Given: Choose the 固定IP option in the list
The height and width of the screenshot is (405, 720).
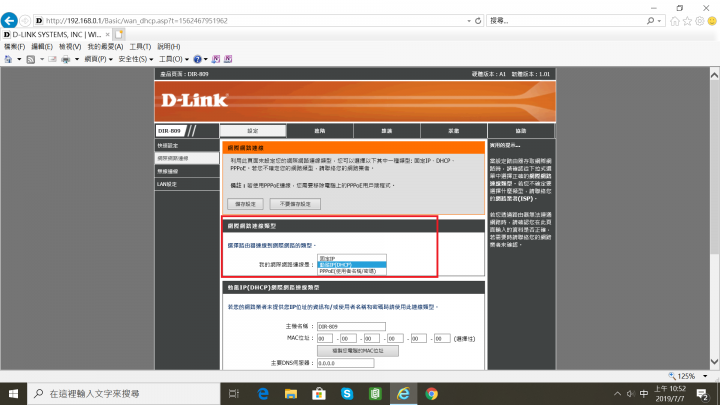Looking at the screenshot, I should (352, 259).
